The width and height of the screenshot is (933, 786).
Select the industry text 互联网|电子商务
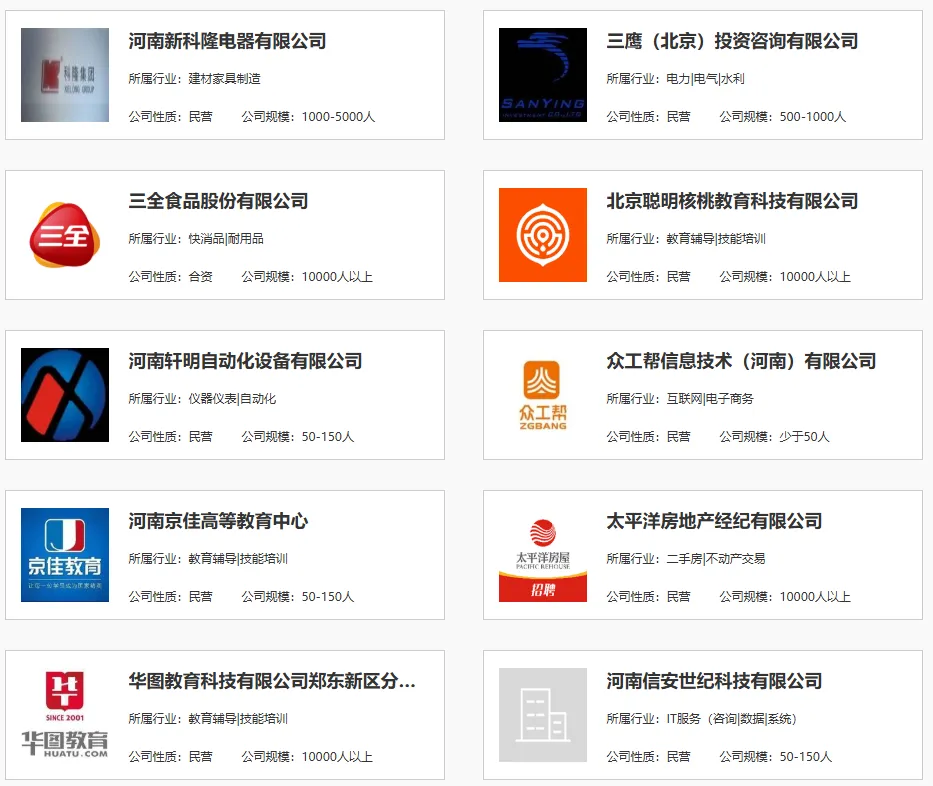point(710,399)
